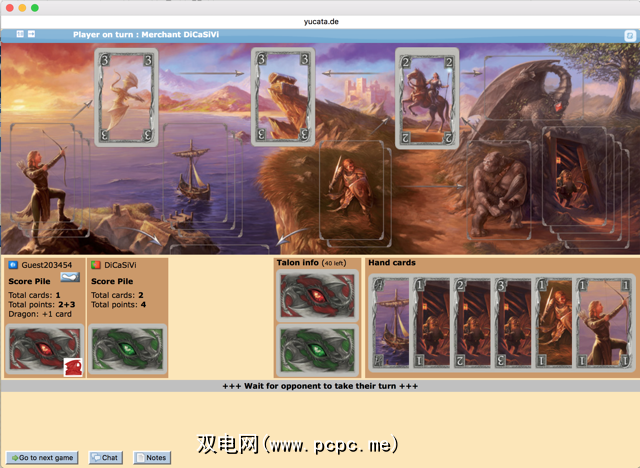Click the yellow macOS minimize button
This screenshot has width=640, height=468.
tap(22, 8)
